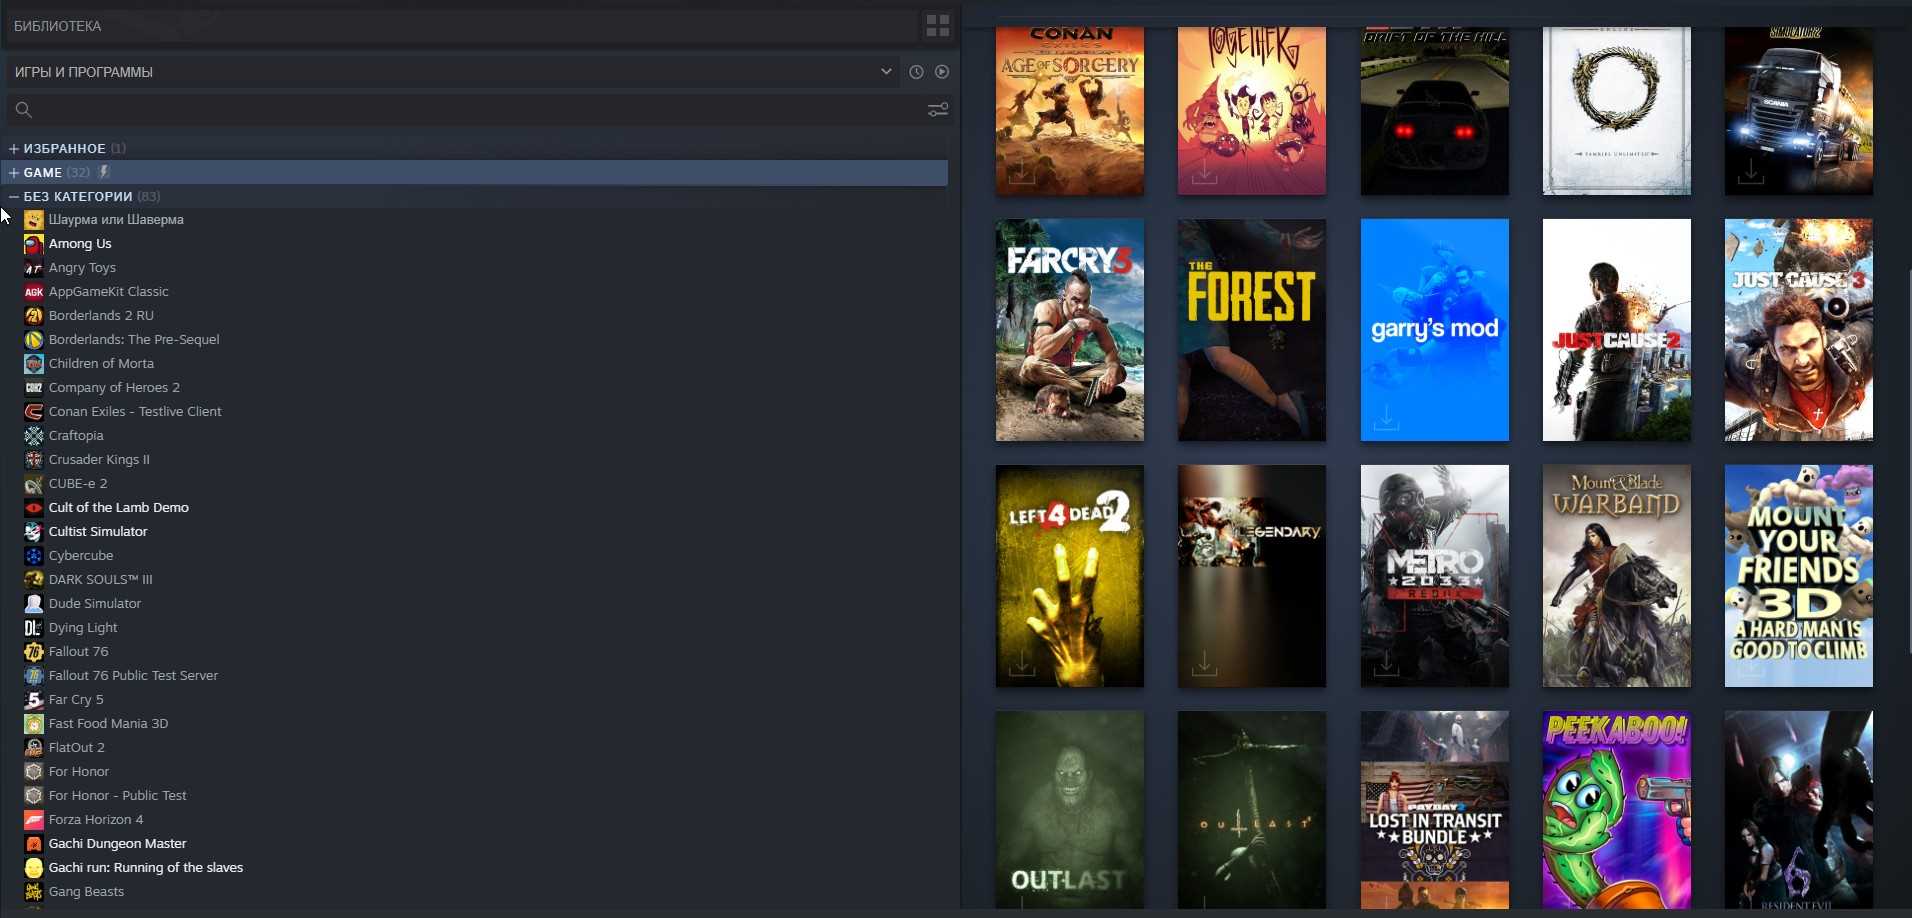Click the Cybercube icon
This screenshot has width=1912, height=918.
coord(34,556)
